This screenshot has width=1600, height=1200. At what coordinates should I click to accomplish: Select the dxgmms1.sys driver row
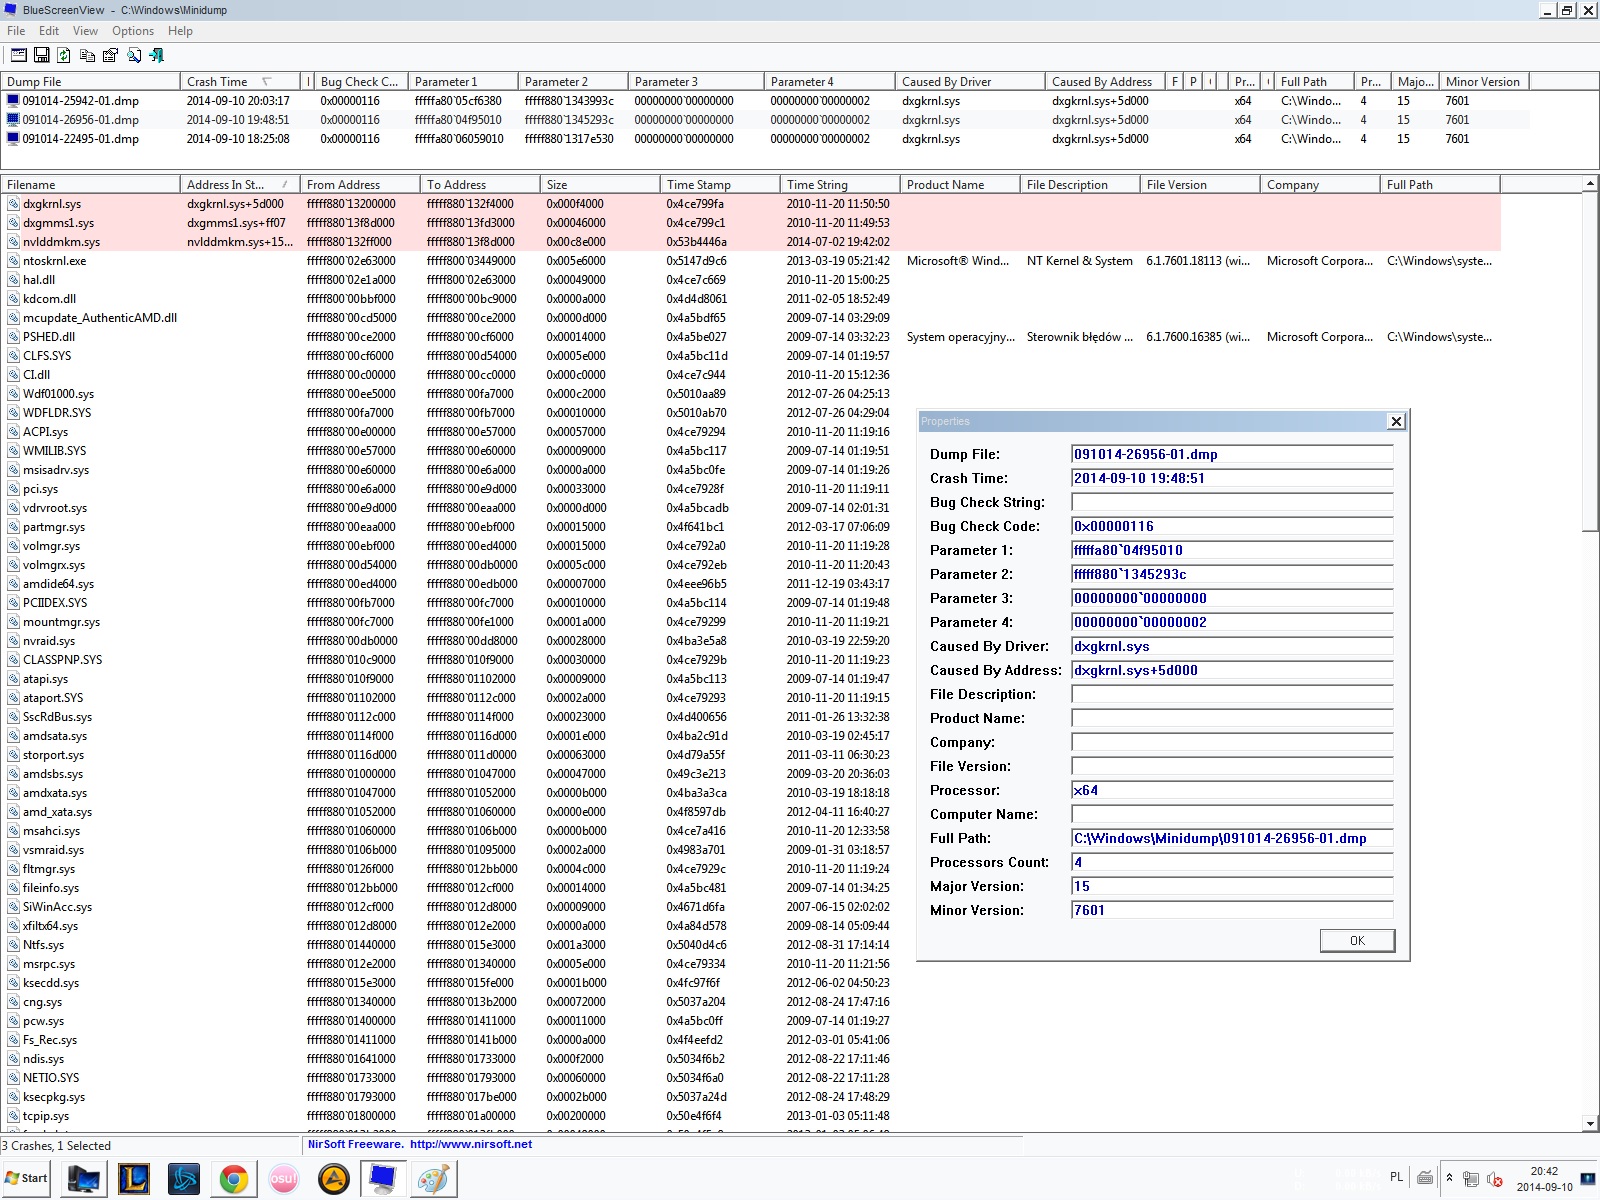(750, 223)
